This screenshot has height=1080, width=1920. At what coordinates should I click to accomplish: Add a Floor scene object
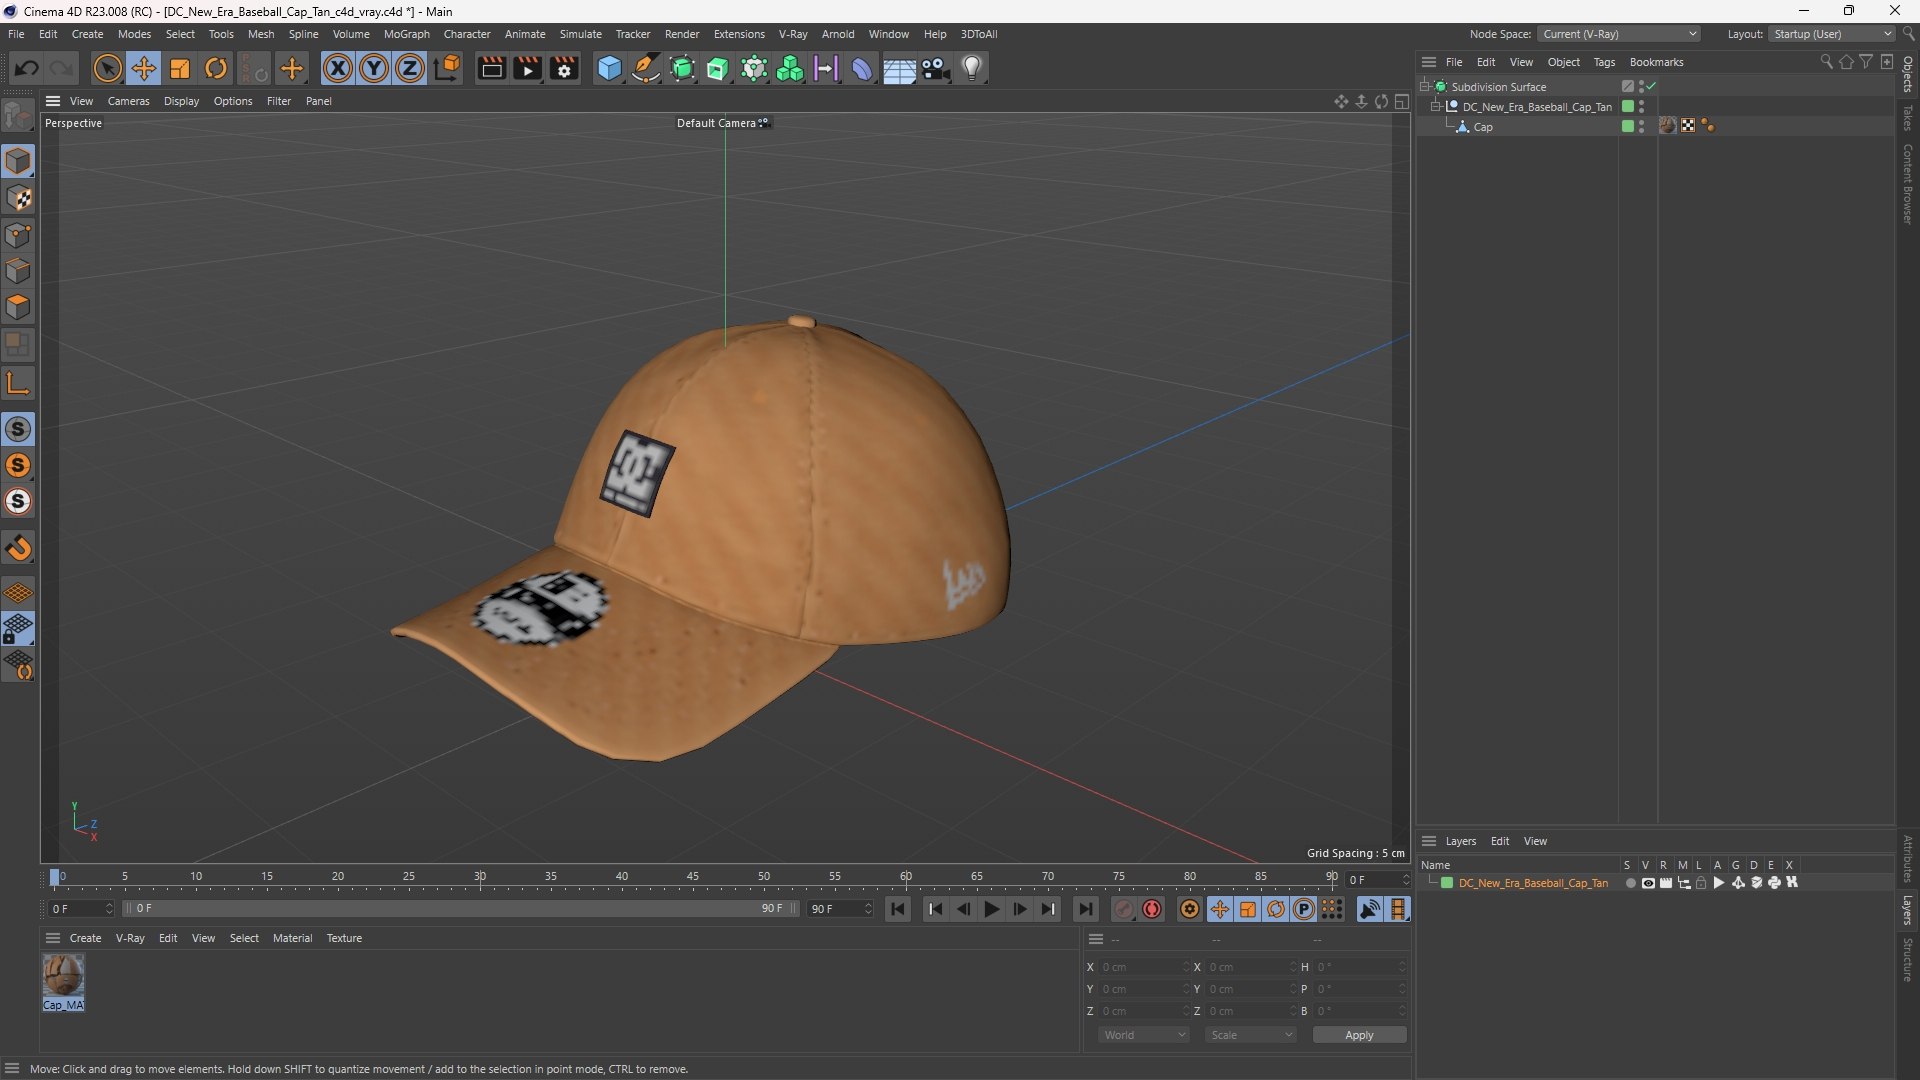899,68
